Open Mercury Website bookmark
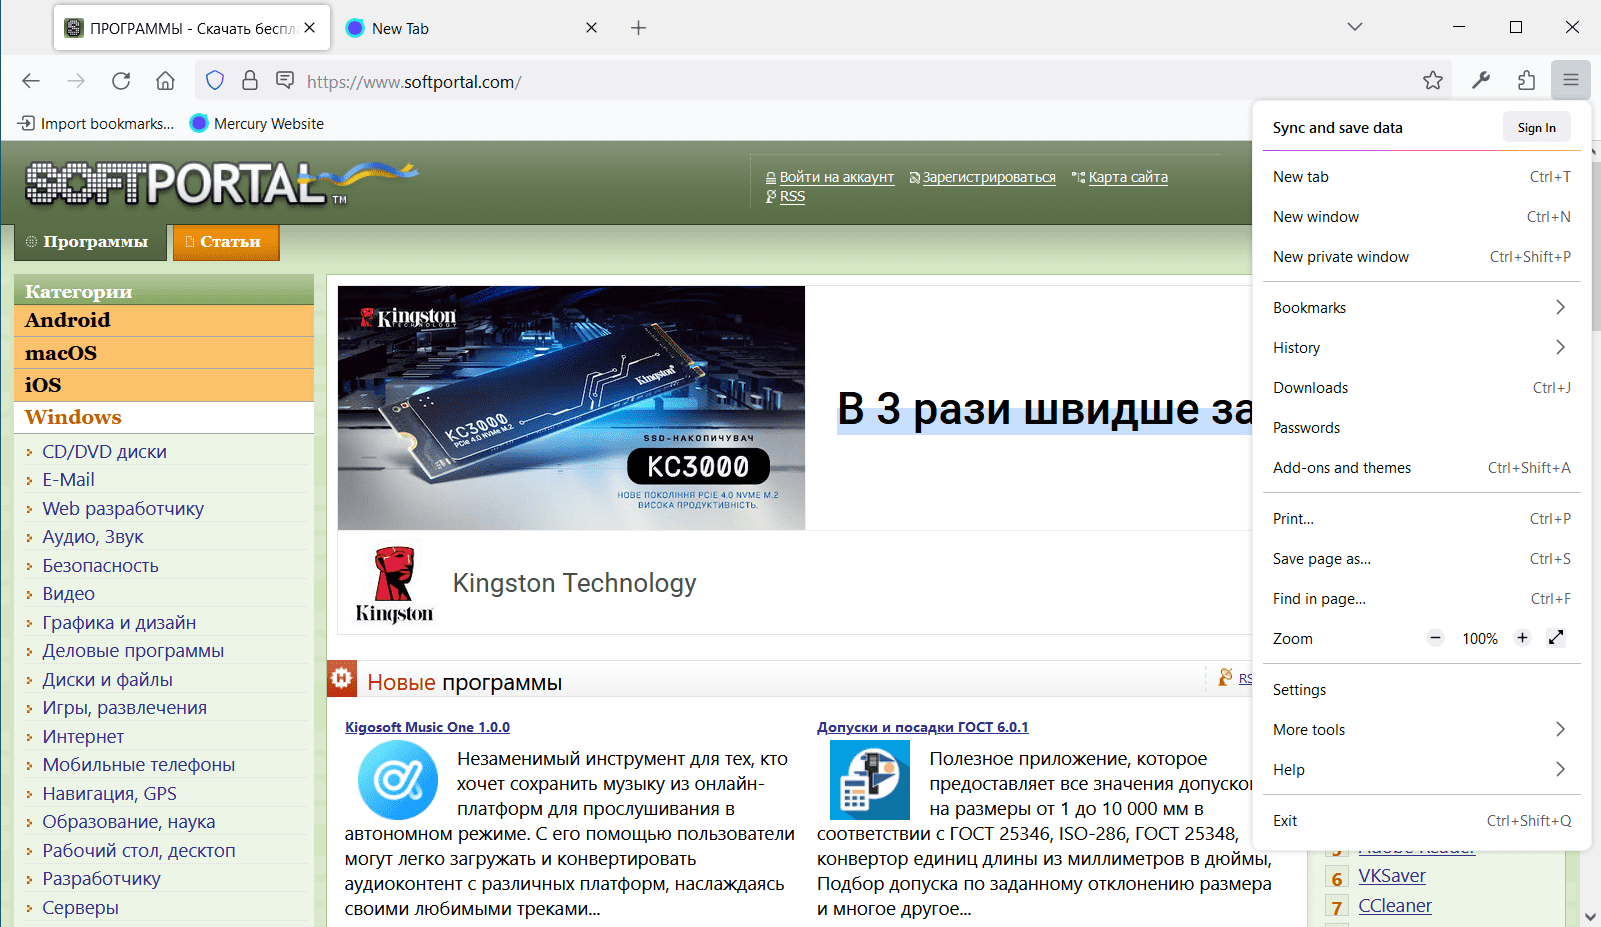 click(x=257, y=124)
